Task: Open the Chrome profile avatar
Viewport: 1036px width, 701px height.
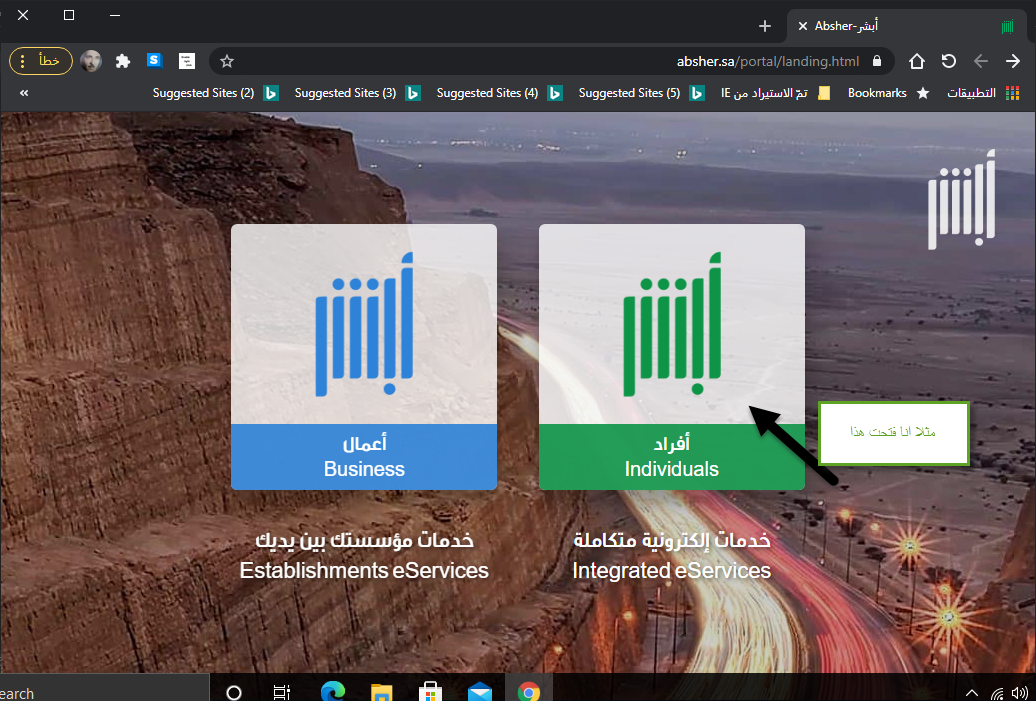Action: click(x=91, y=61)
